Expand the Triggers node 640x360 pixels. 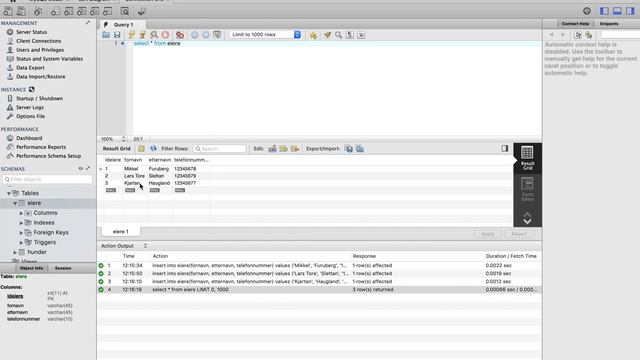point(21,242)
